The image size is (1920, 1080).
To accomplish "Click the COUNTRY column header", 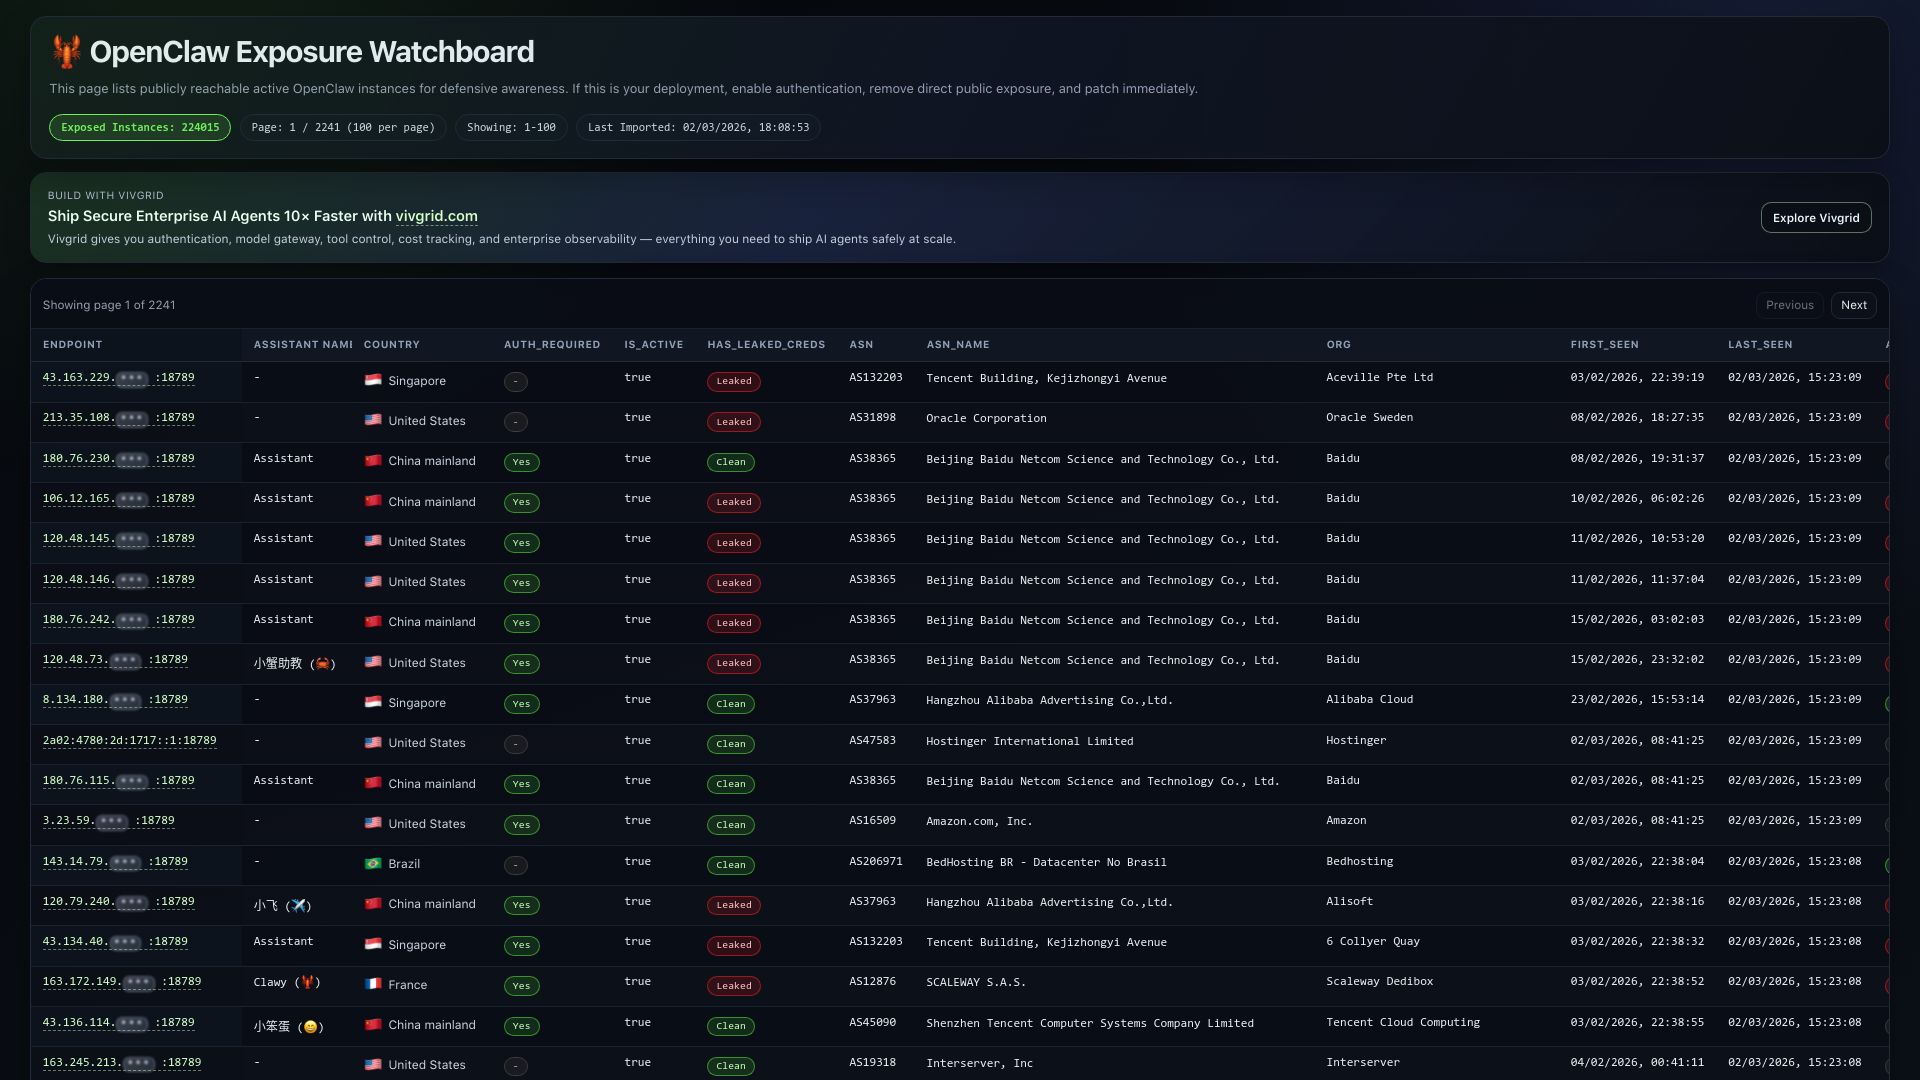I will coord(391,345).
